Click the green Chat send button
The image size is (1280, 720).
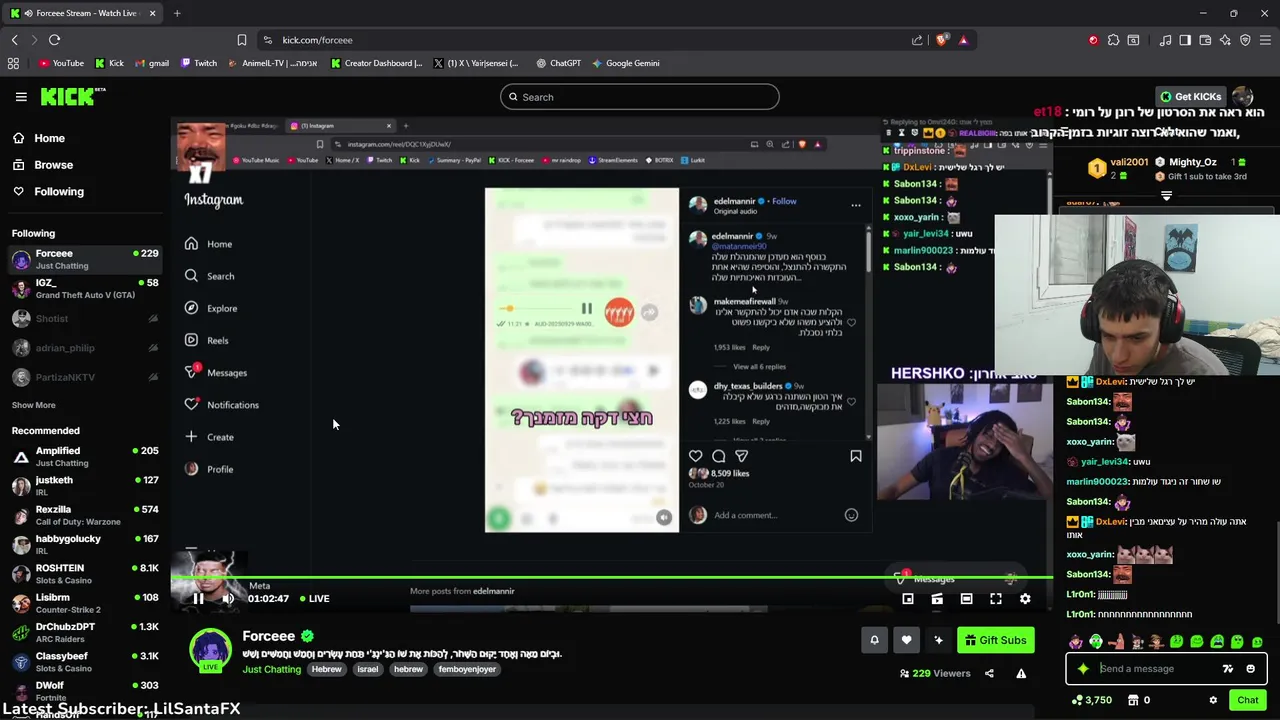pyautogui.click(x=1248, y=700)
